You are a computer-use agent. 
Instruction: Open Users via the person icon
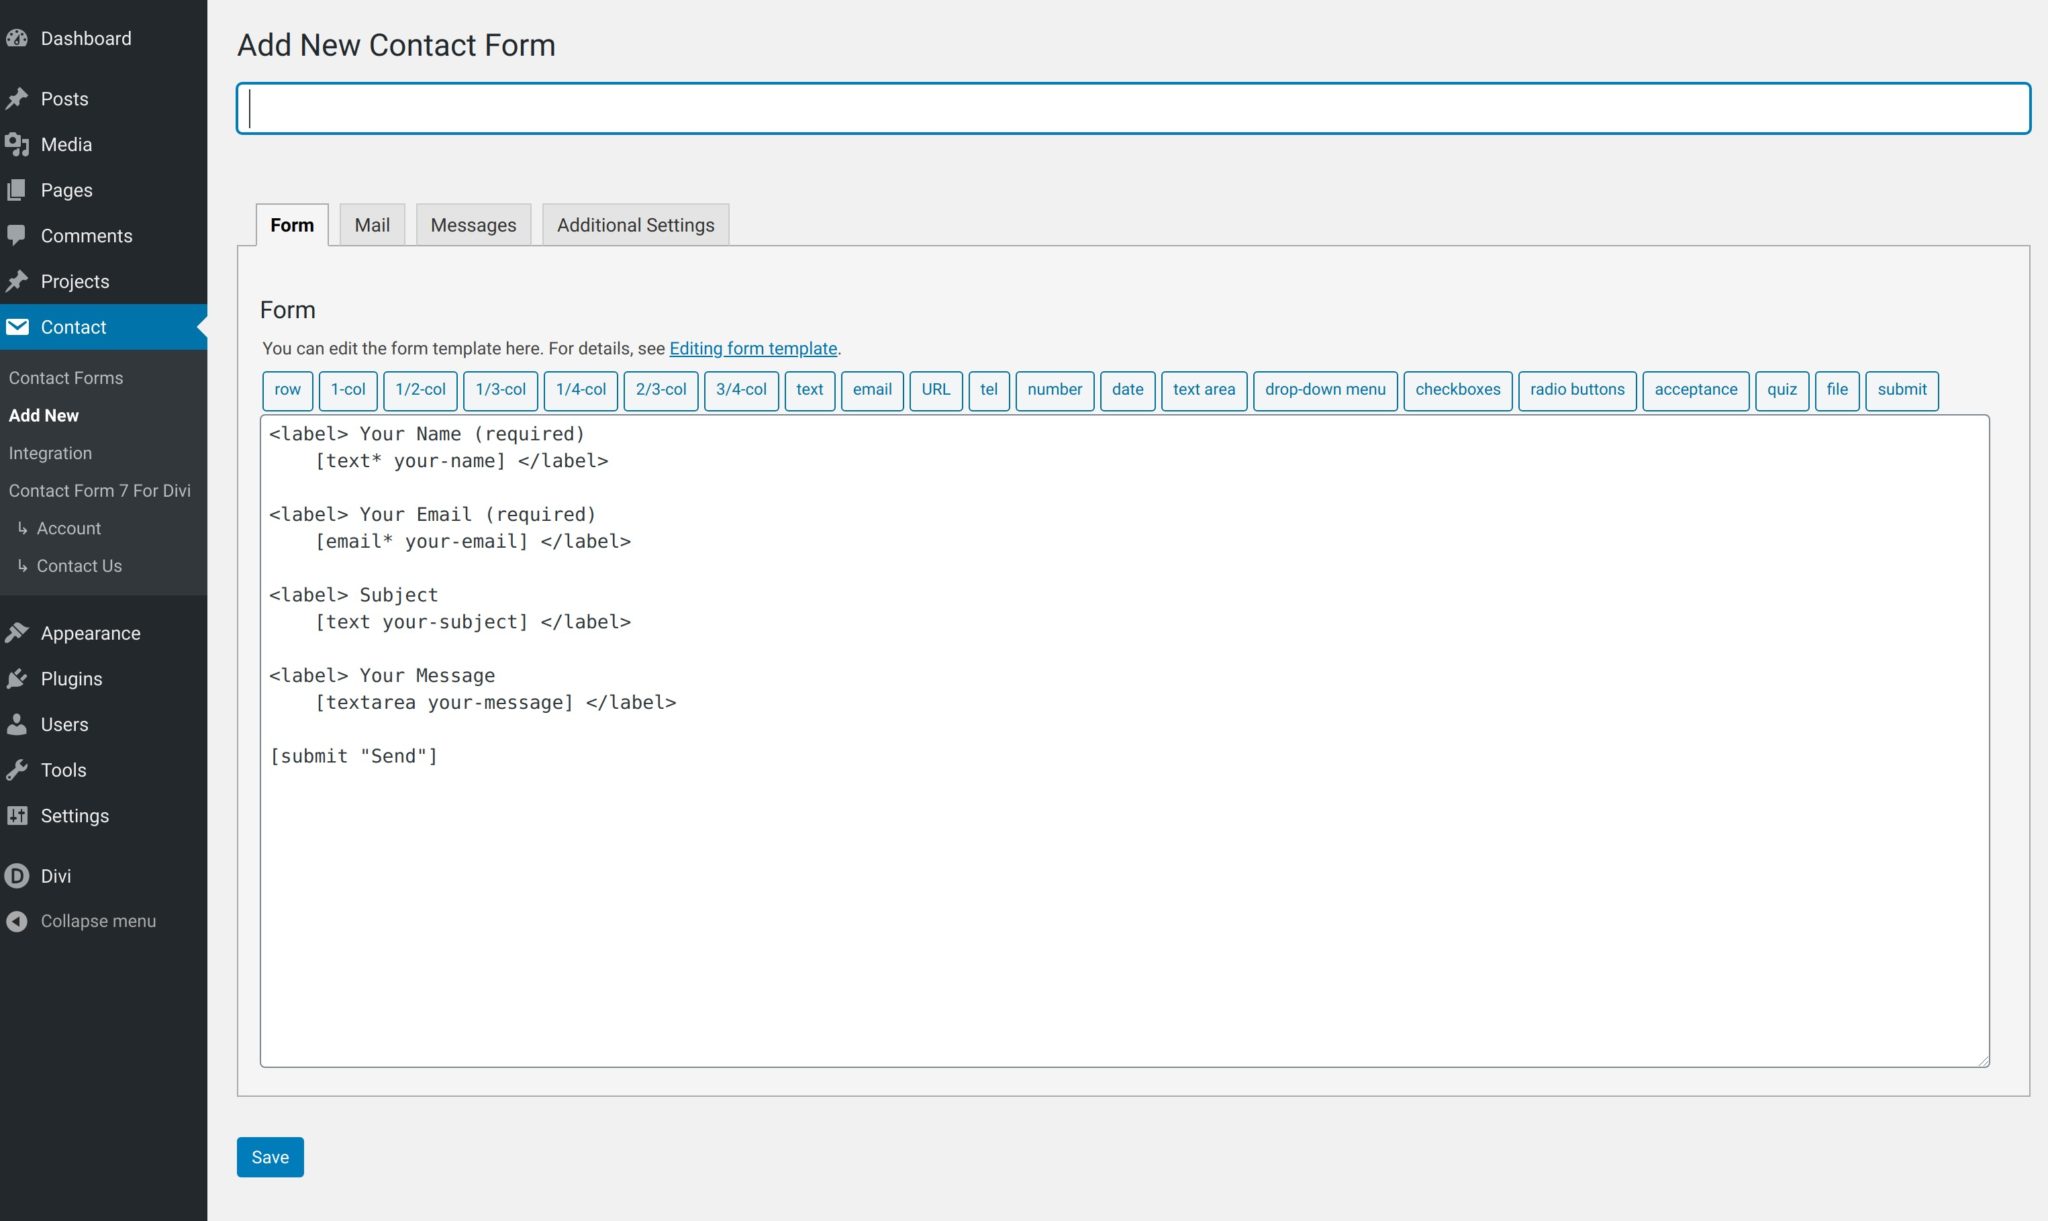[18, 724]
